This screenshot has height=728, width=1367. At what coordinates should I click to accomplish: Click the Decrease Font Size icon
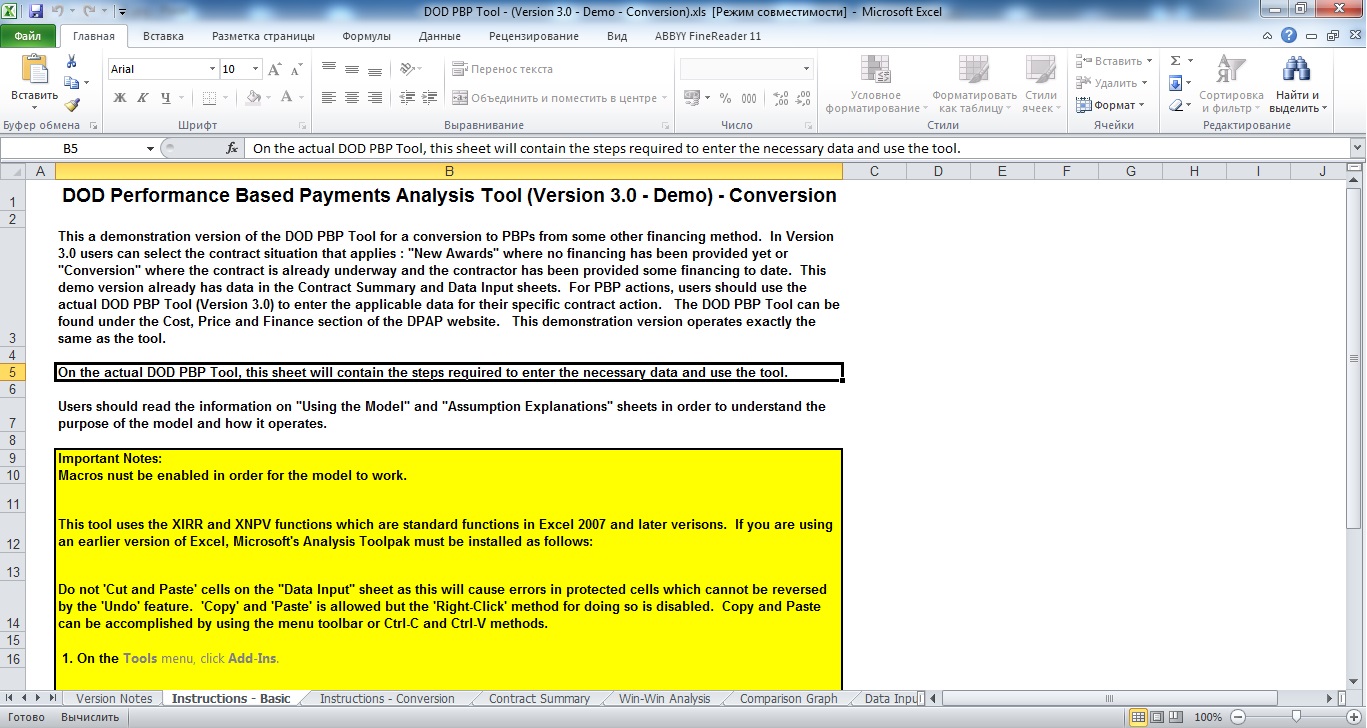click(295, 69)
